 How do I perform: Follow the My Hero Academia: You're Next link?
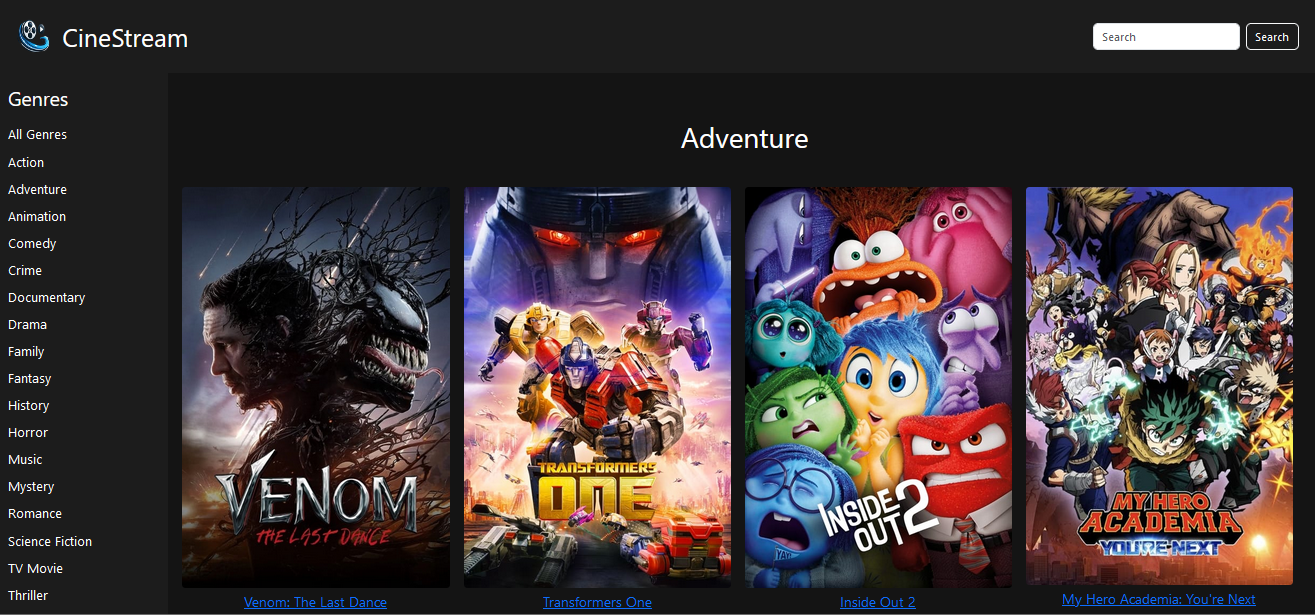(x=1159, y=599)
